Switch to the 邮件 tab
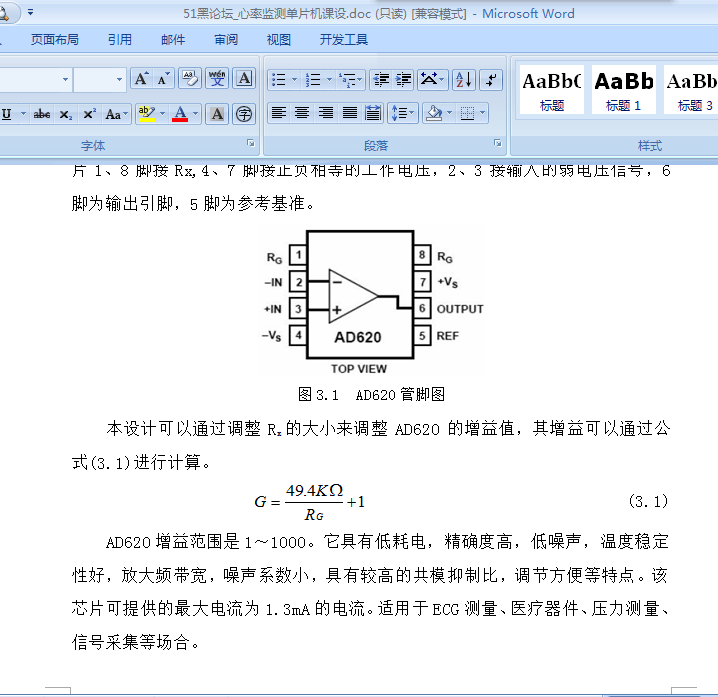The image size is (718, 697). (x=173, y=40)
